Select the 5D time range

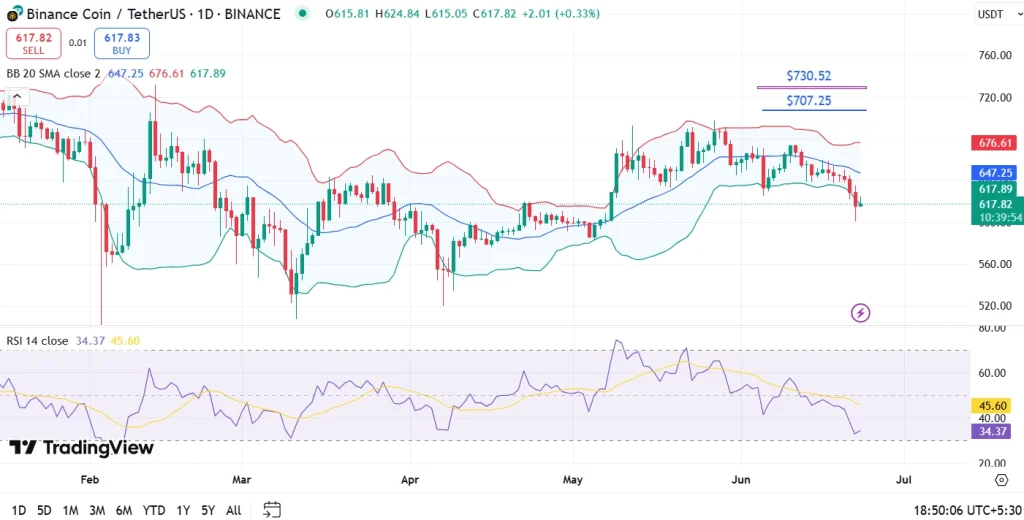[x=44, y=510]
